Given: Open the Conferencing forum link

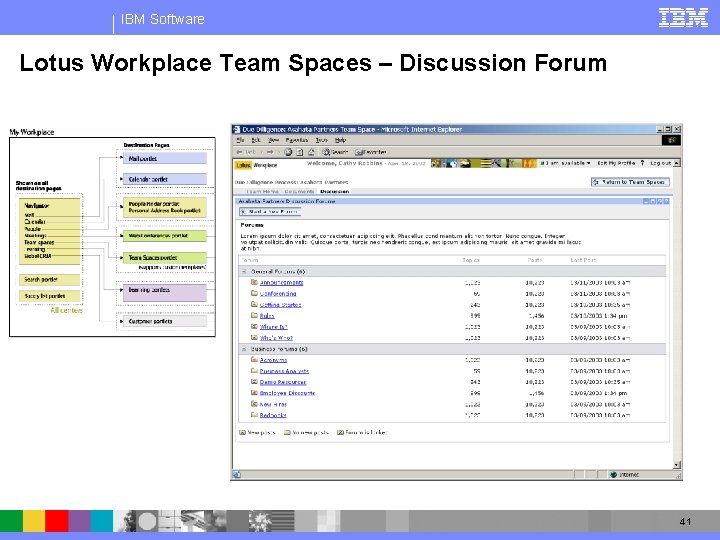Looking at the screenshot, I should (x=278, y=293).
